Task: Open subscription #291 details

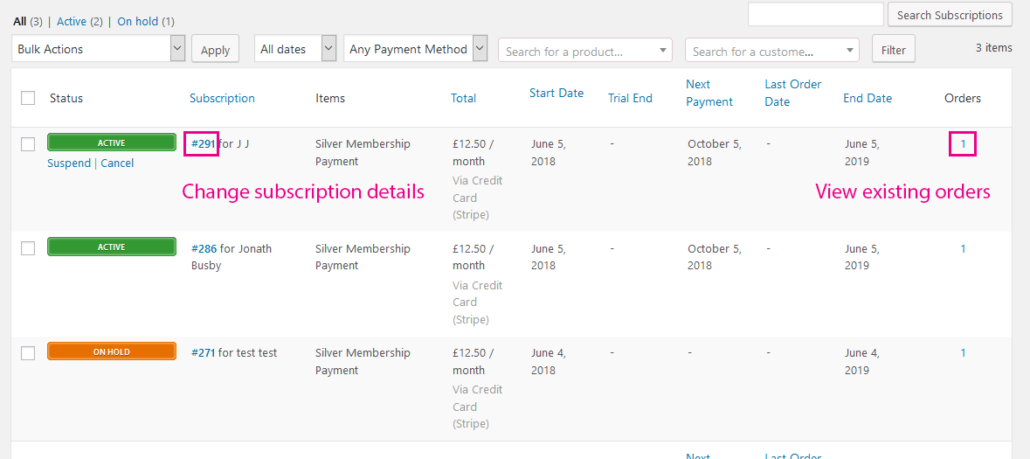Action: click(203, 144)
